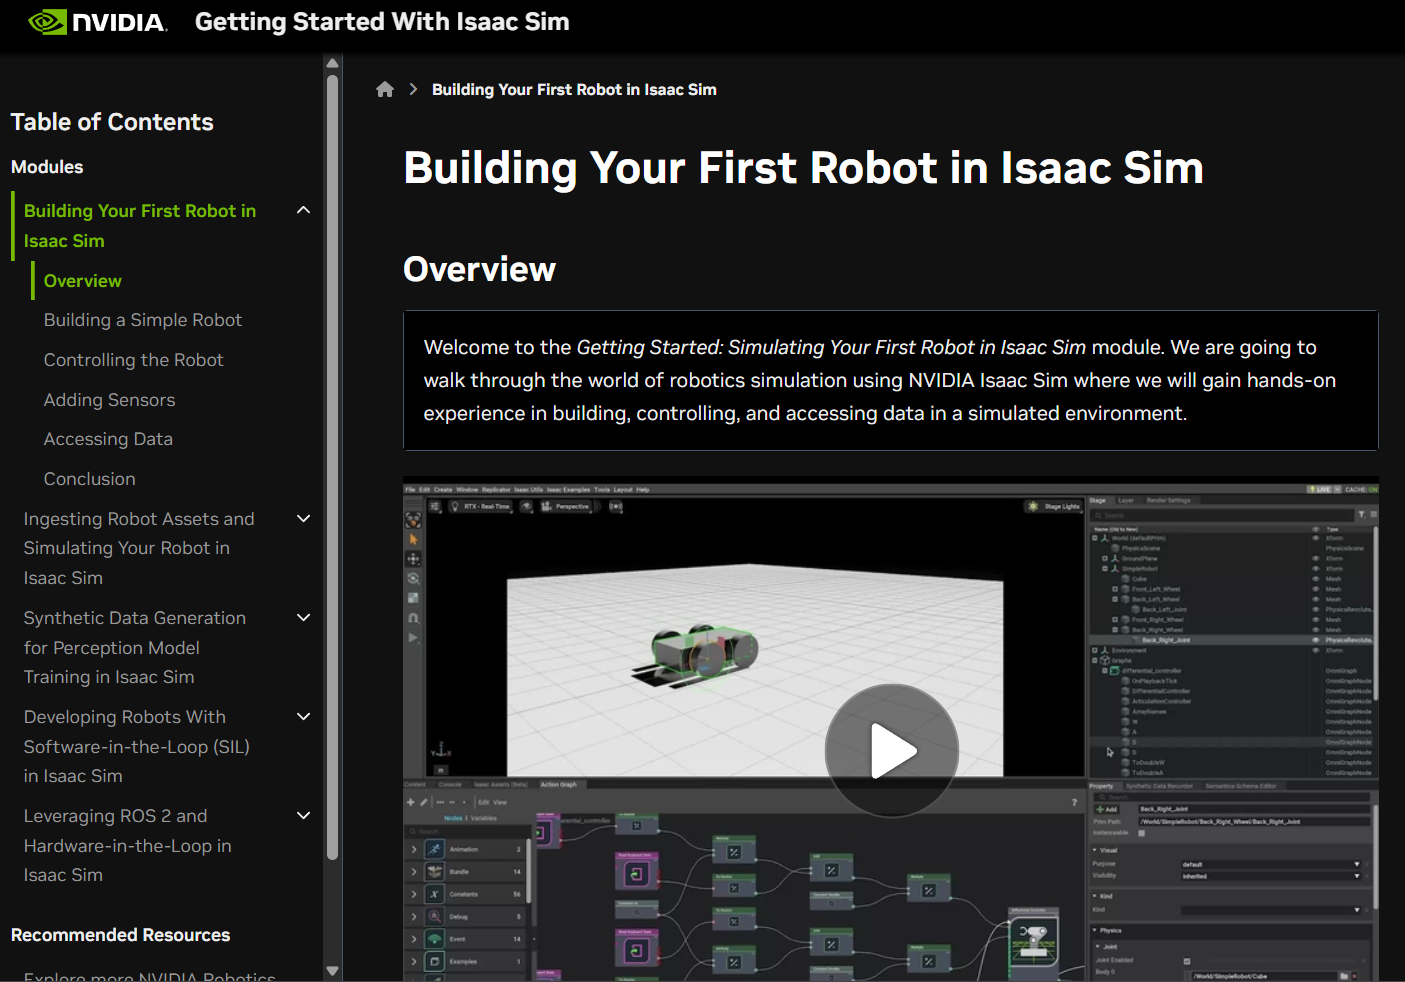Click the Getting Started With Isaac Sim title
Screen dimensions: 1405x982
382,22
